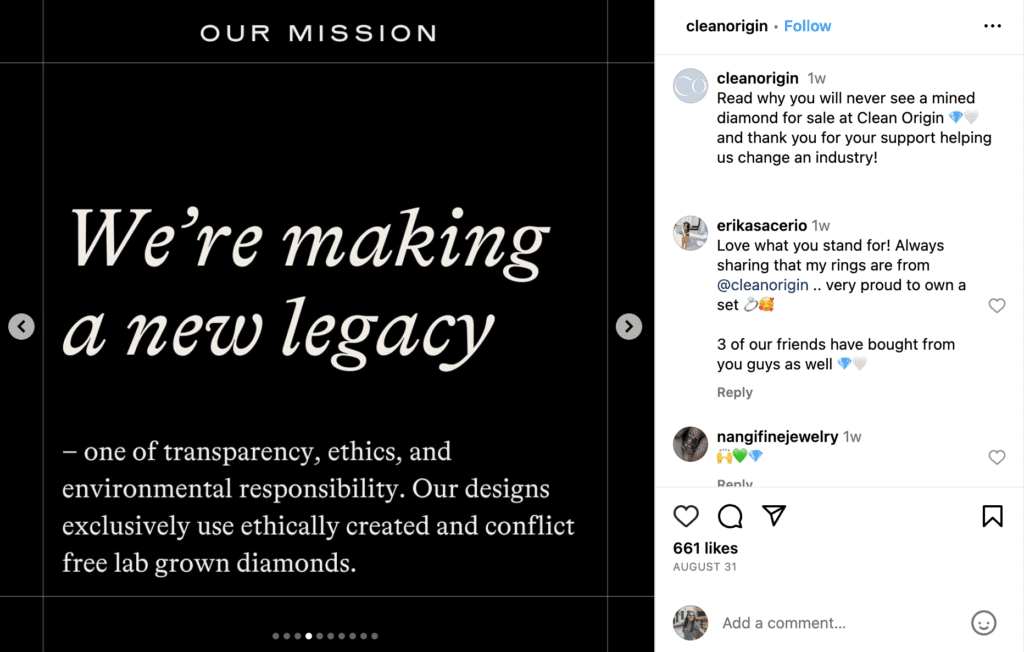Follow the cleanorigin account
Image resolution: width=1024 pixels, height=652 pixels.
pos(807,26)
